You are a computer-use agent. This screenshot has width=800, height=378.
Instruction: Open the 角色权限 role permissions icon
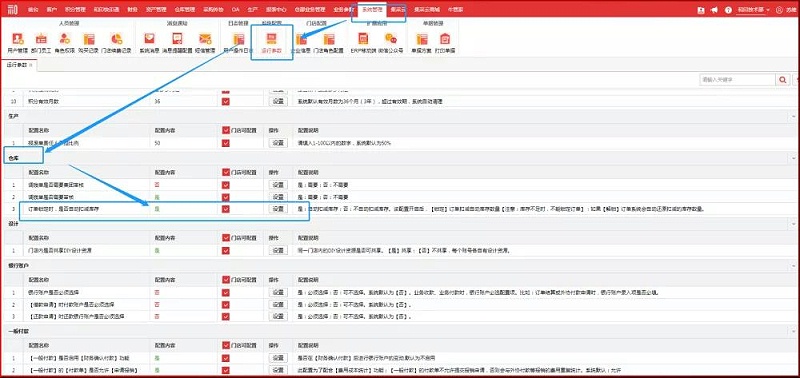tap(65, 43)
